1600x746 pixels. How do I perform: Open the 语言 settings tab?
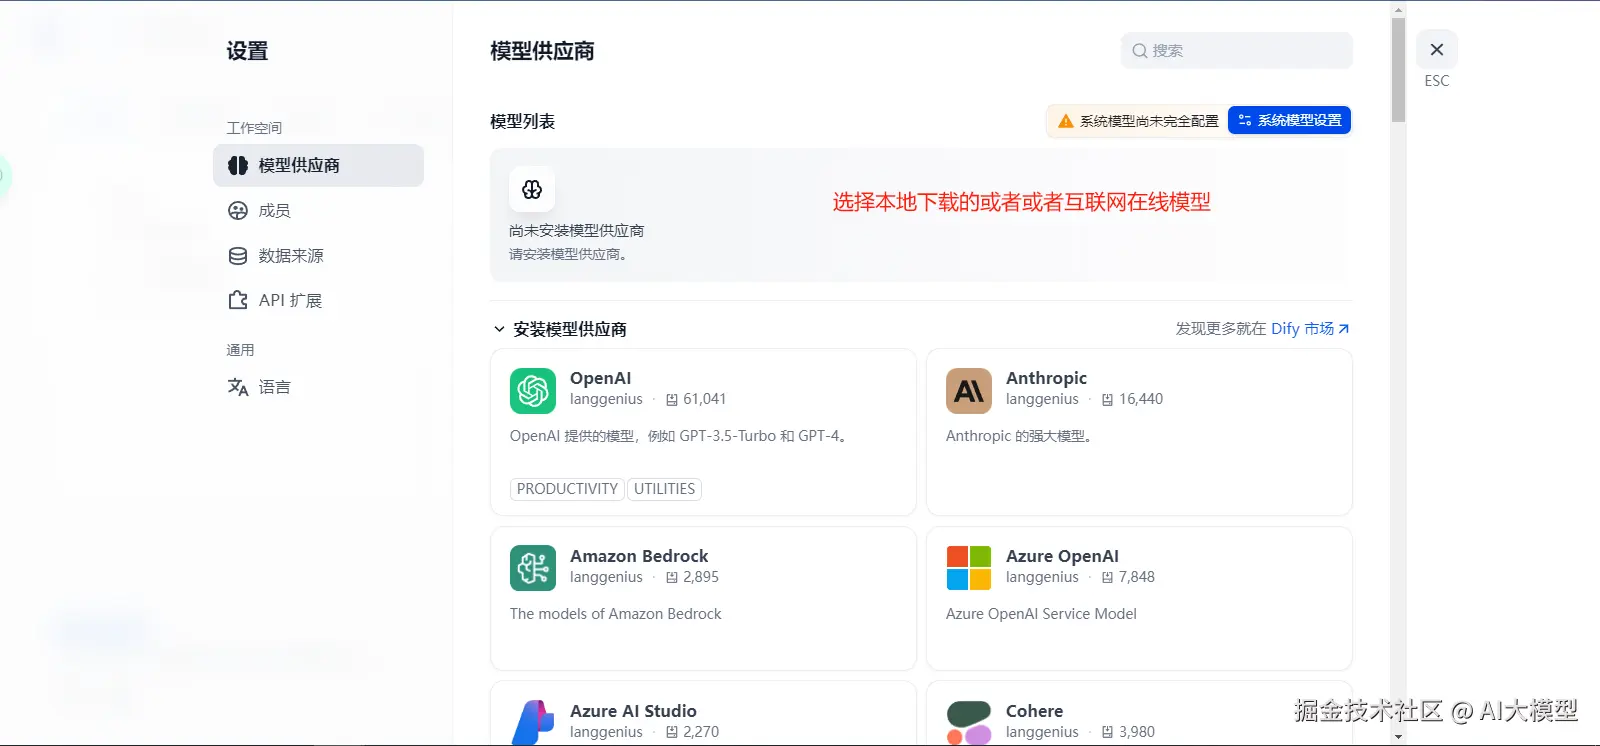[x=318, y=387]
